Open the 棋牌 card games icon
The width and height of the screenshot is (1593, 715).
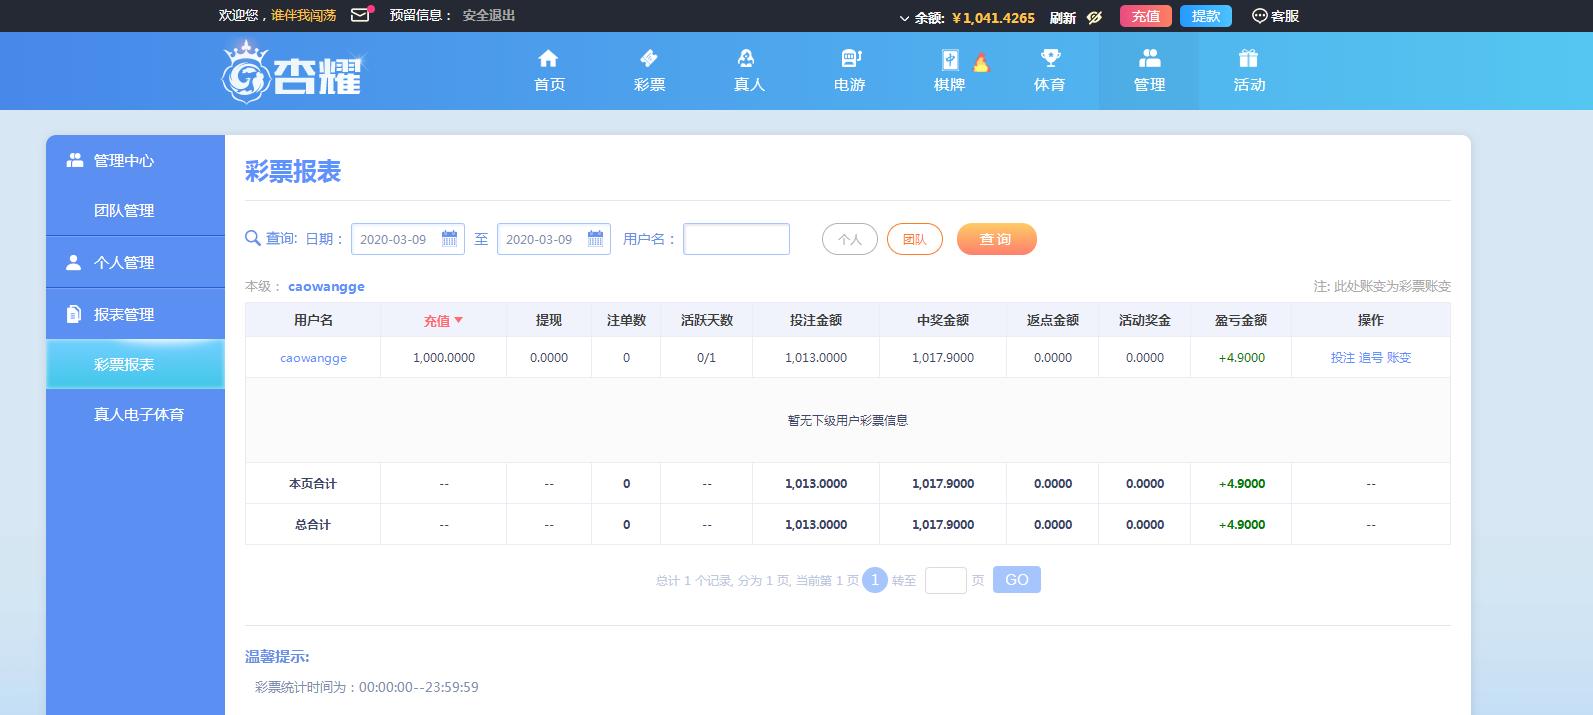pyautogui.click(x=949, y=59)
